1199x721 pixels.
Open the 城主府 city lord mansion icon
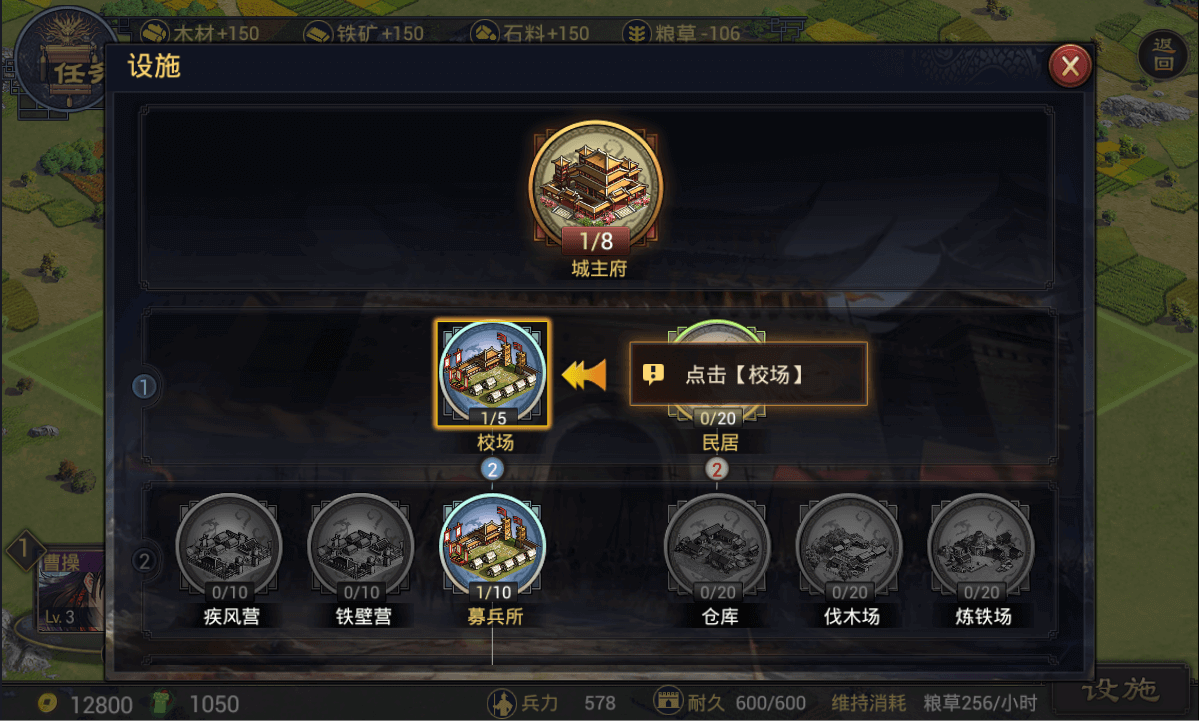596,187
